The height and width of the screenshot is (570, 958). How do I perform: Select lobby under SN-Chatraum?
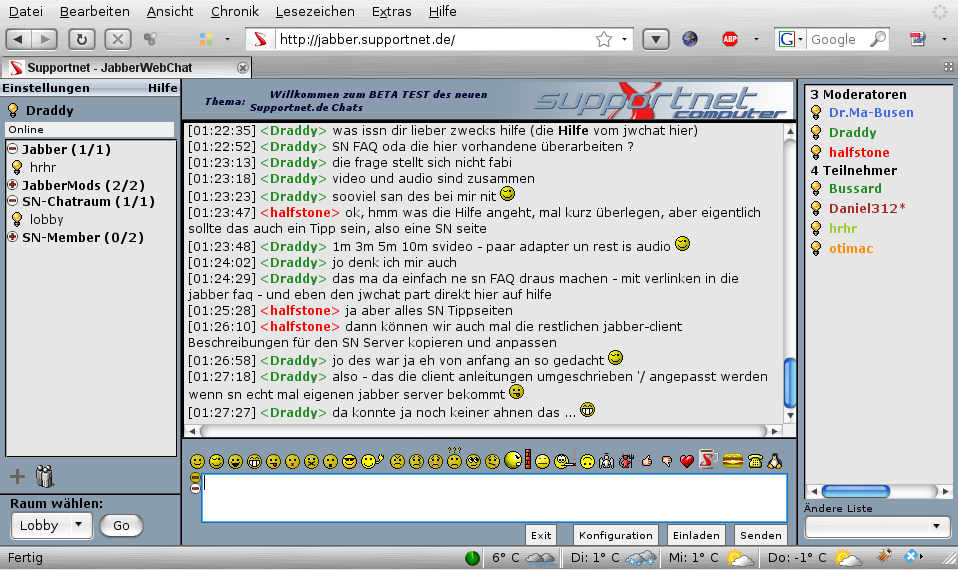tap(46, 219)
